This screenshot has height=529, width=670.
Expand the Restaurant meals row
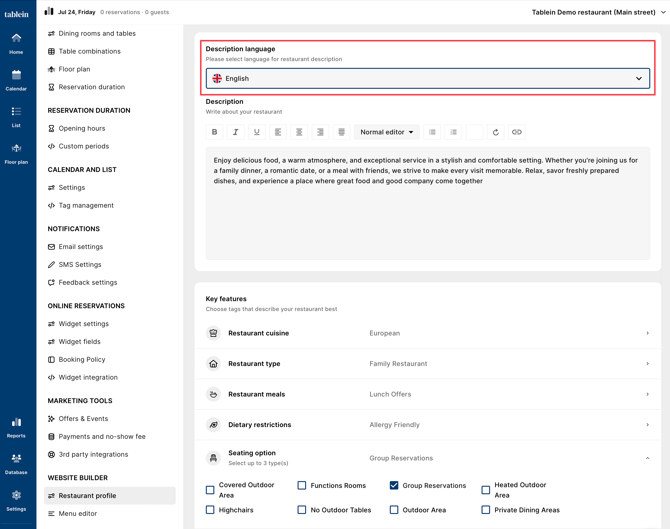click(x=428, y=394)
